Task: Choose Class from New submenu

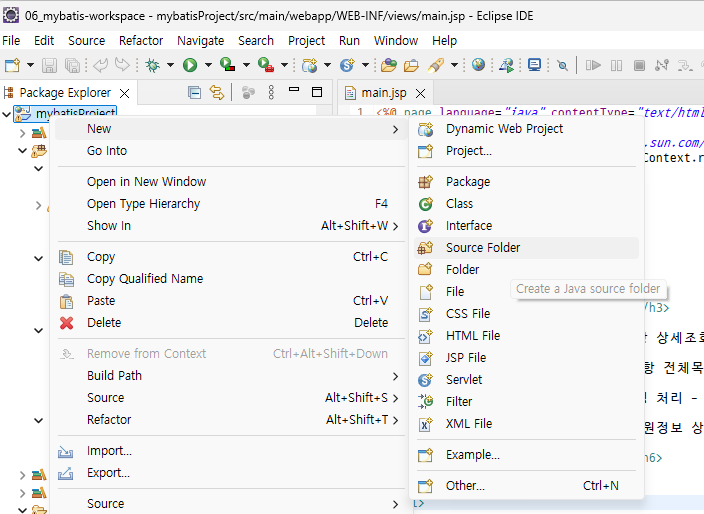Action: [x=526, y=204]
